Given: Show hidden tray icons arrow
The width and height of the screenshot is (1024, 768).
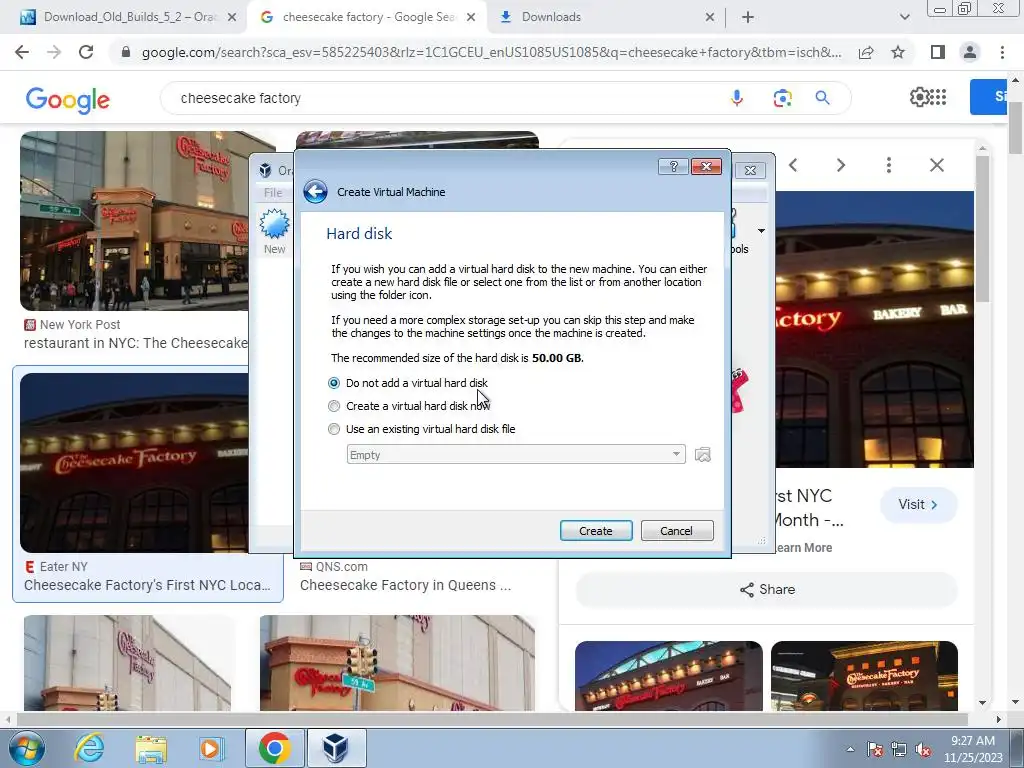Looking at the screenshot, I should (850, 750).
